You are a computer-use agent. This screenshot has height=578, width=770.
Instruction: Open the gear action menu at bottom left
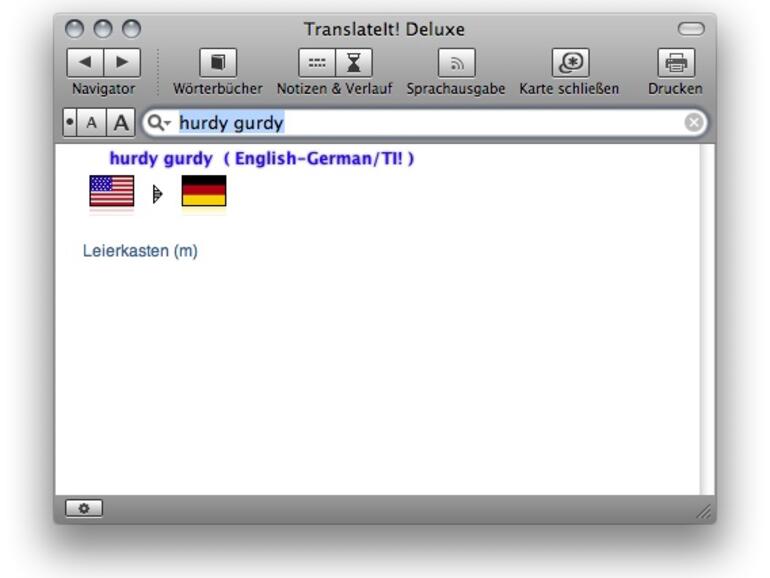[x=84, y=508]
